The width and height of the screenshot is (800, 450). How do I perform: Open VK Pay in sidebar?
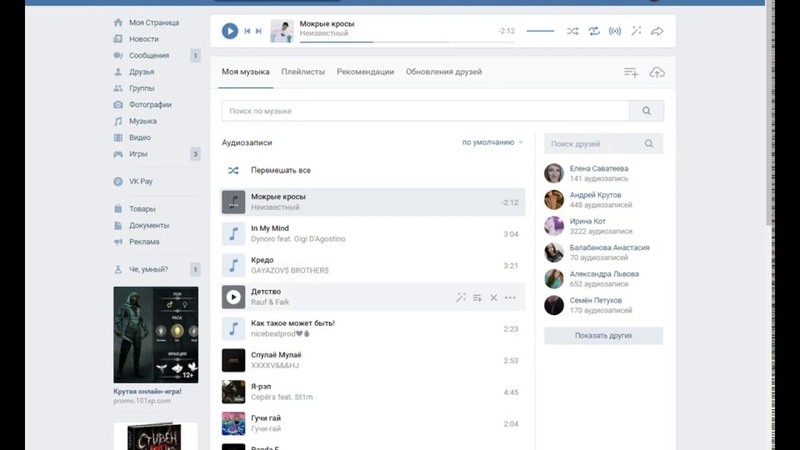click(141, 181)
